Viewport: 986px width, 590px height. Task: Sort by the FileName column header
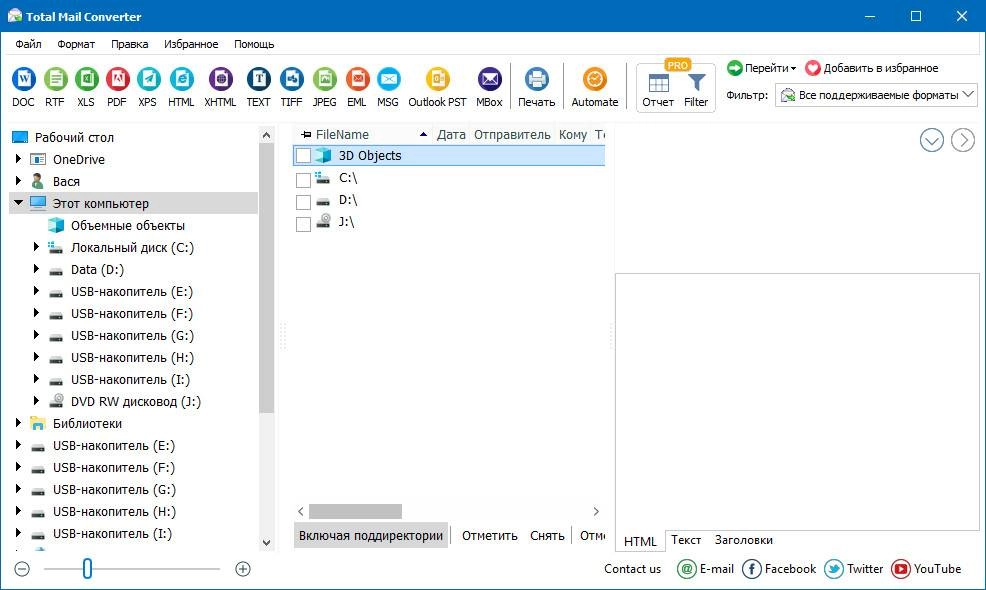tap(362, 135)
